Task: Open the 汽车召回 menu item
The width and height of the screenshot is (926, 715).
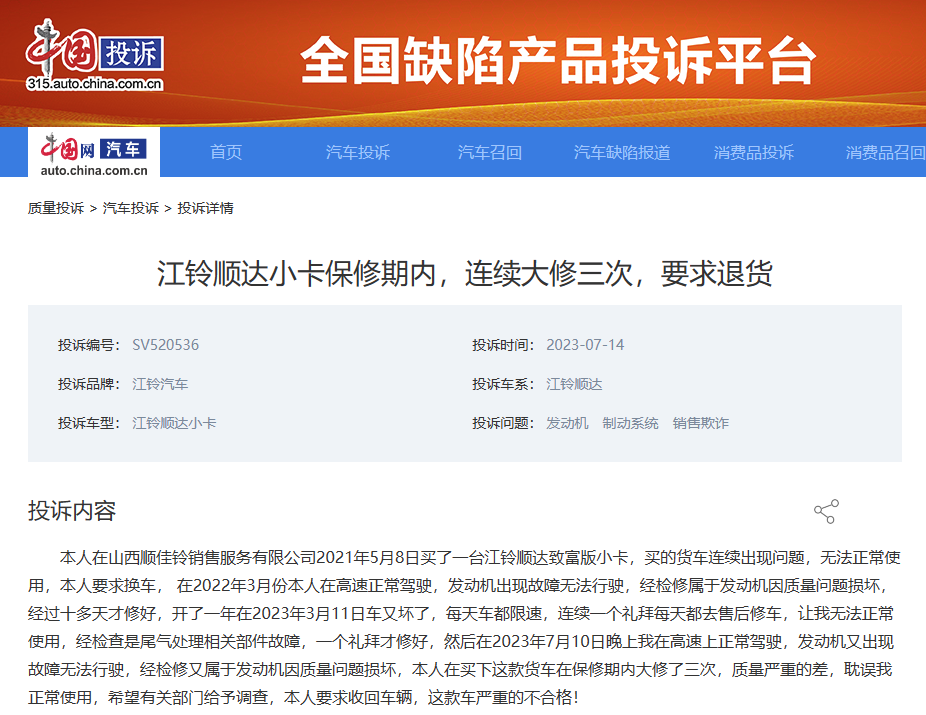Action: point(490,152)
